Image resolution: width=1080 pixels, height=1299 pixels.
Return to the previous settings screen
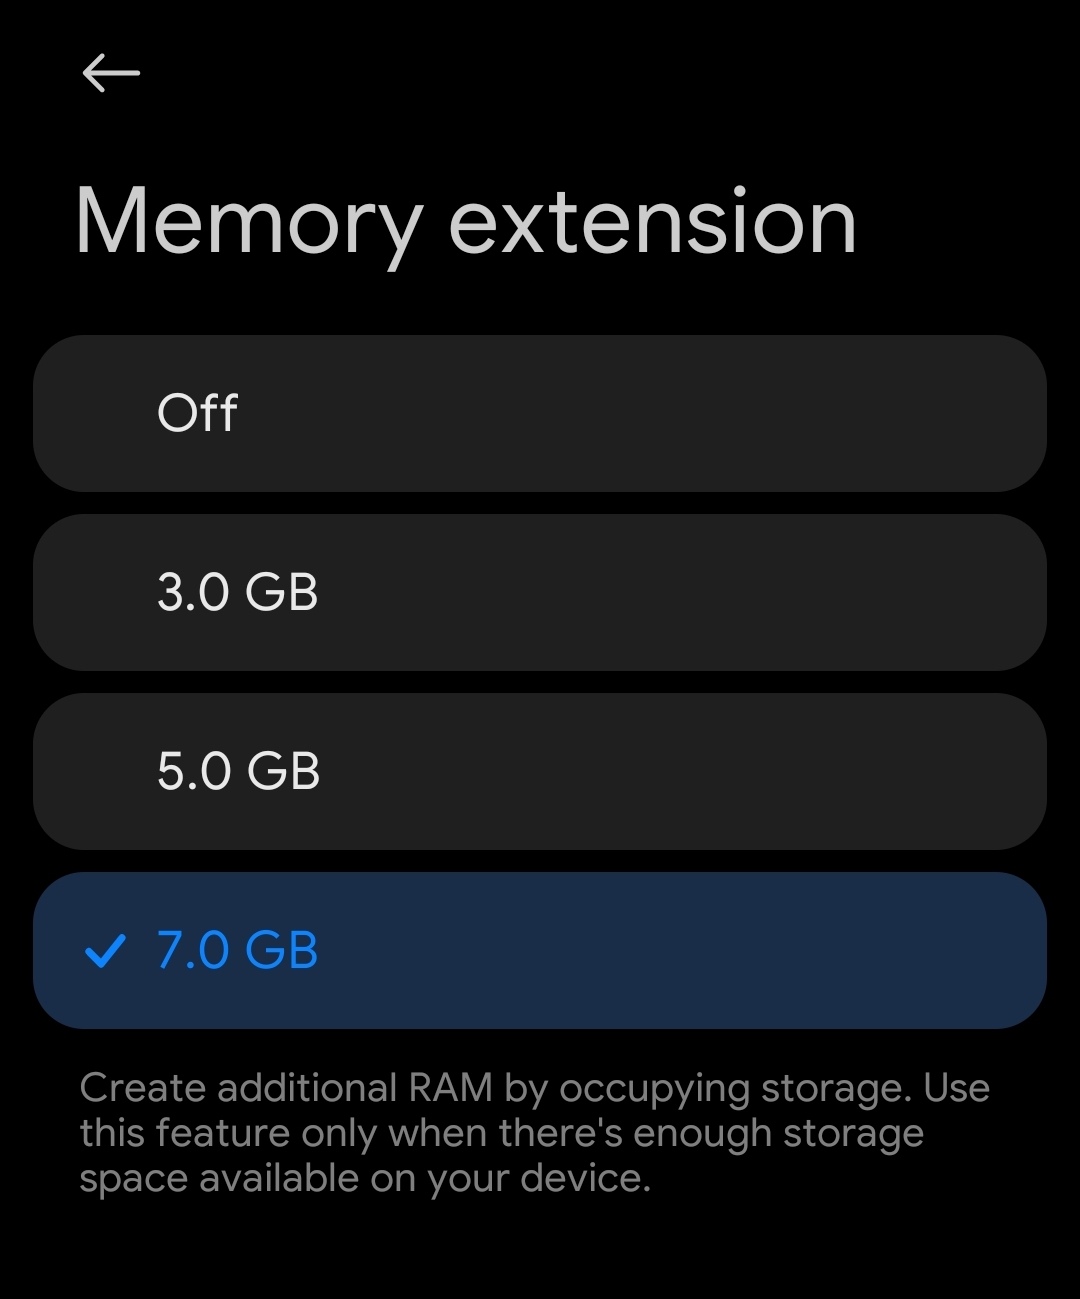111,73
